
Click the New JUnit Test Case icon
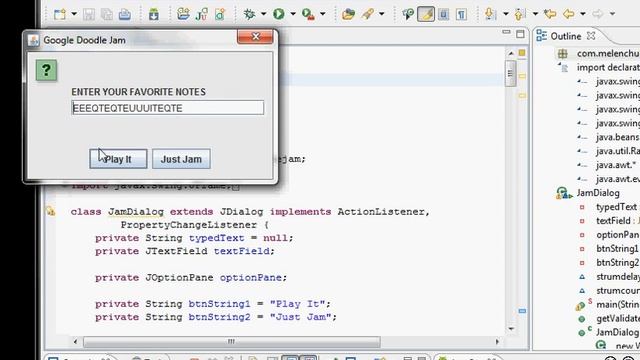[202, 14]
